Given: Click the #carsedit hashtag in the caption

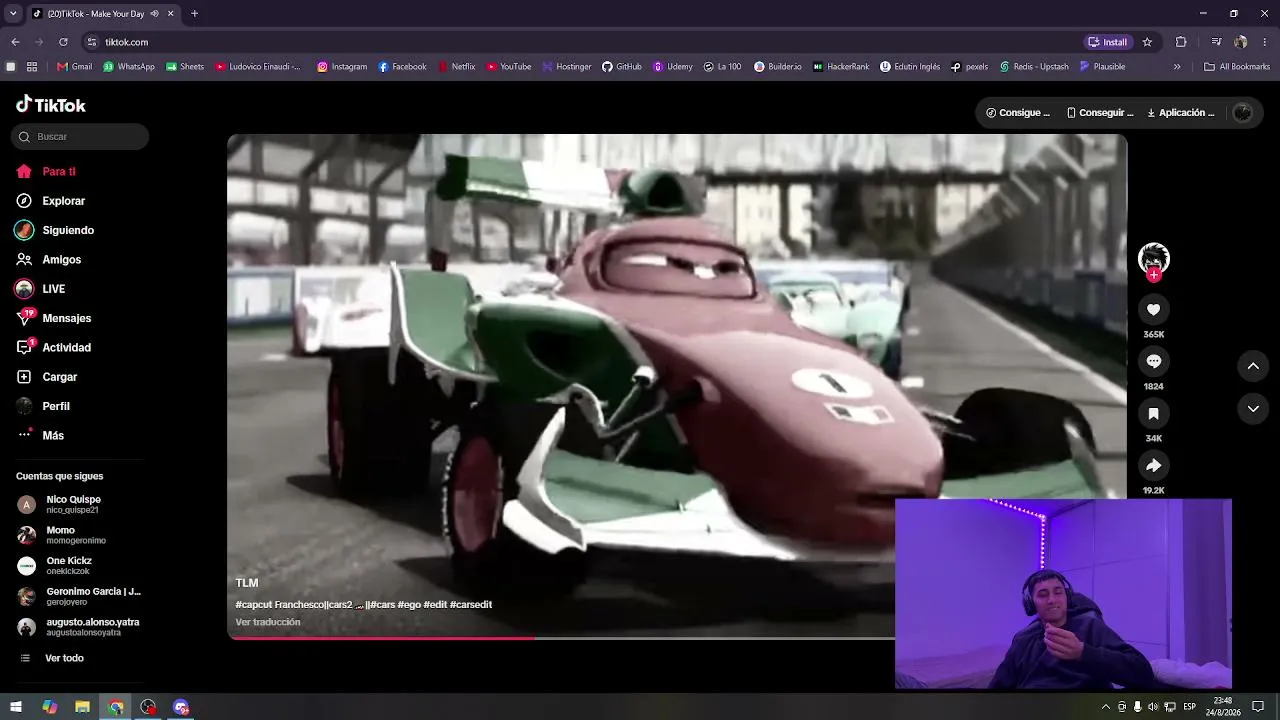Looking at the screenshot, I should (471, 604).
